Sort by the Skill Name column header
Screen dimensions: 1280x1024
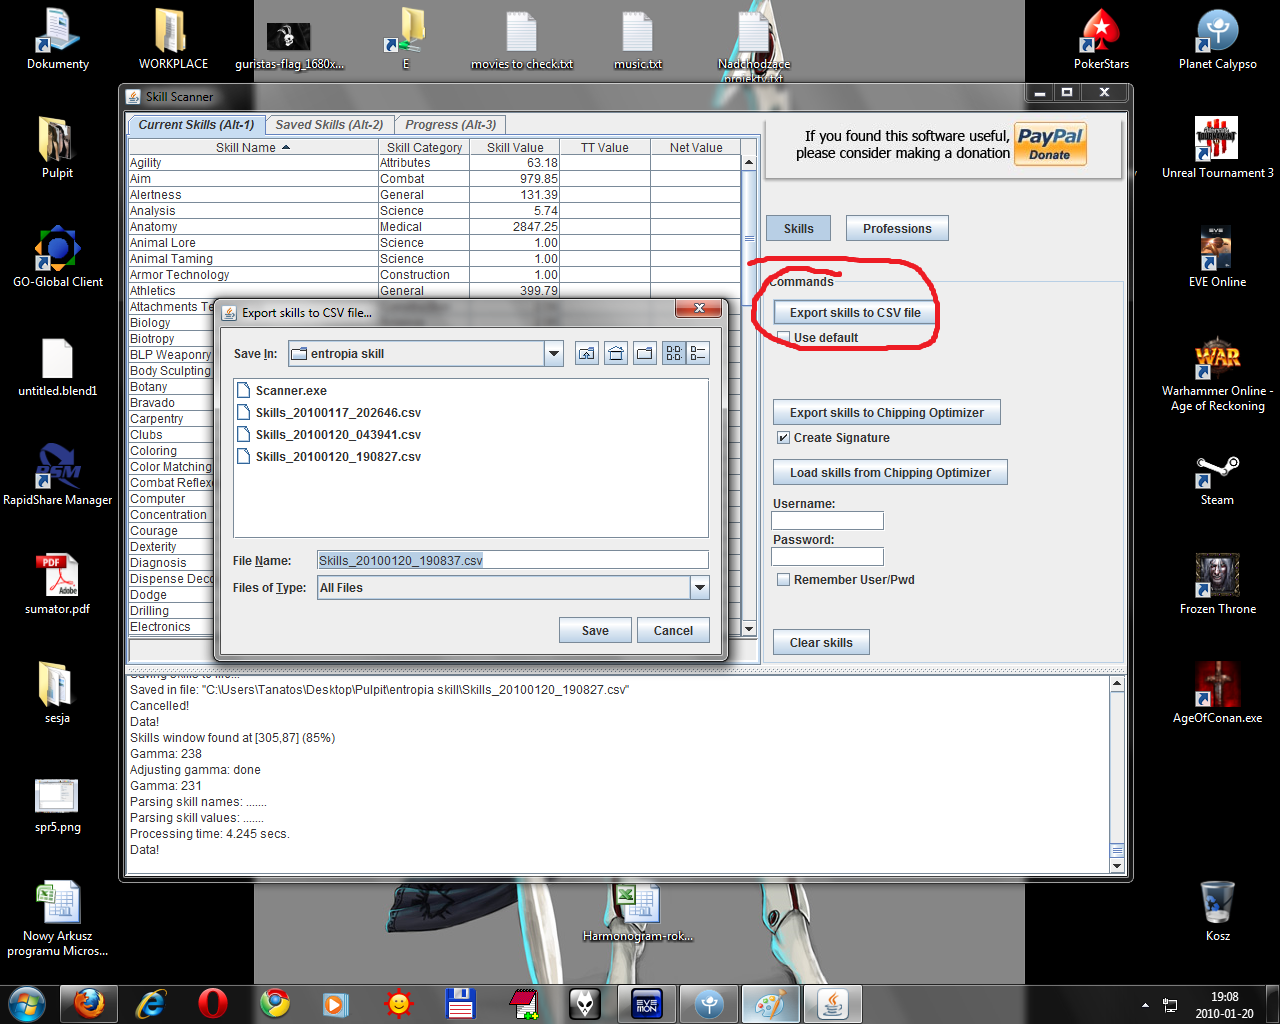tap(252, 147)
